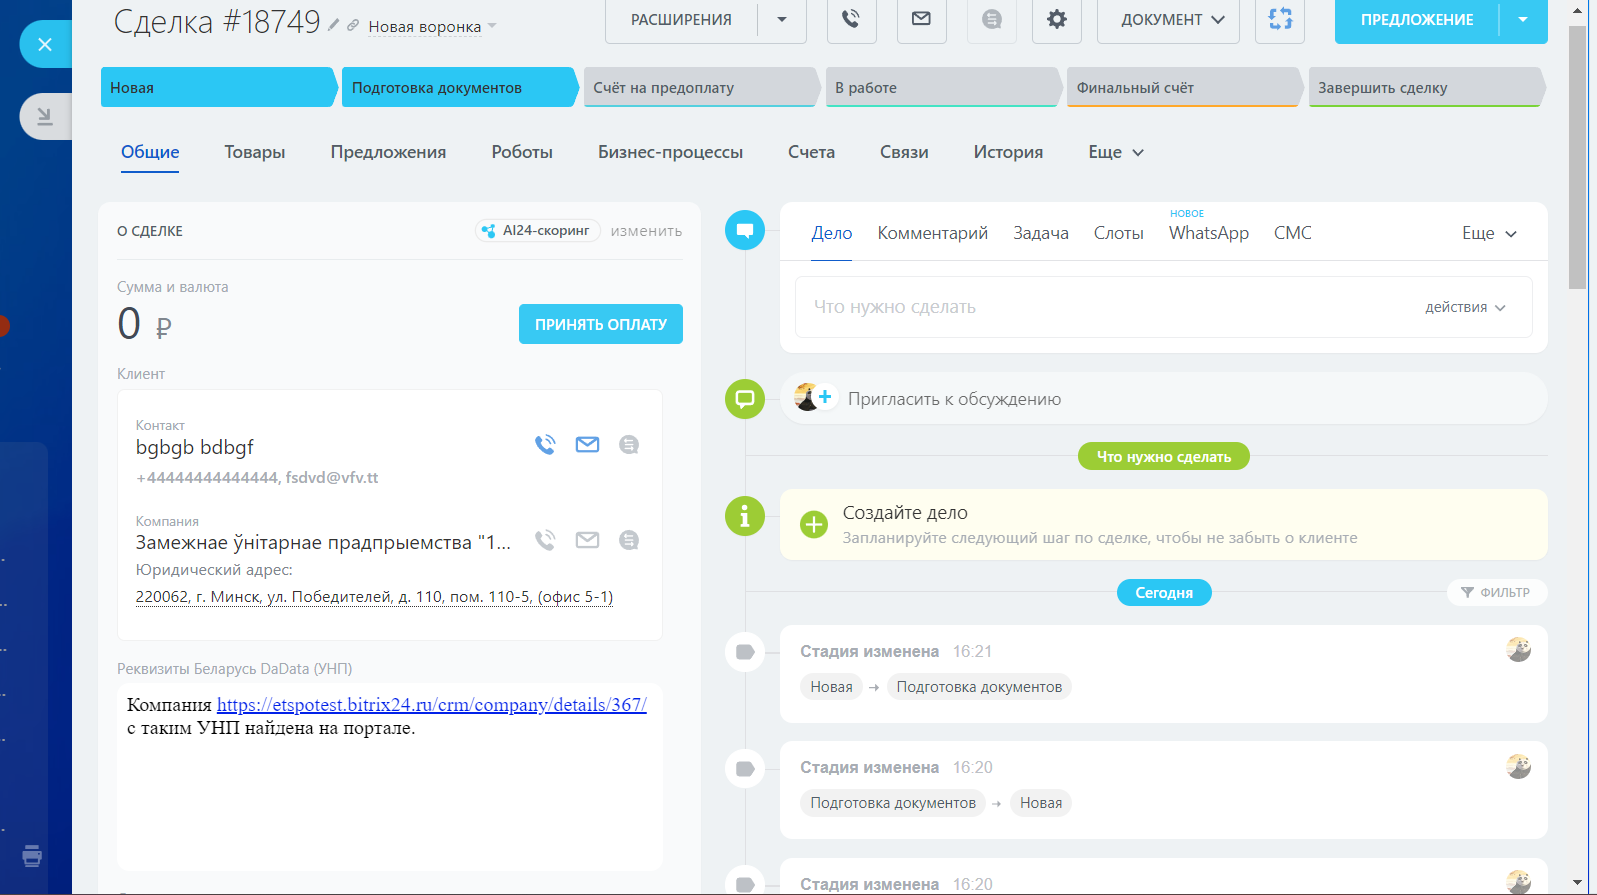Viewport: 1597px width, 895px height.
Task: Call contact bgbgb bdbgf via phone icon
Action: pos(545,445)
